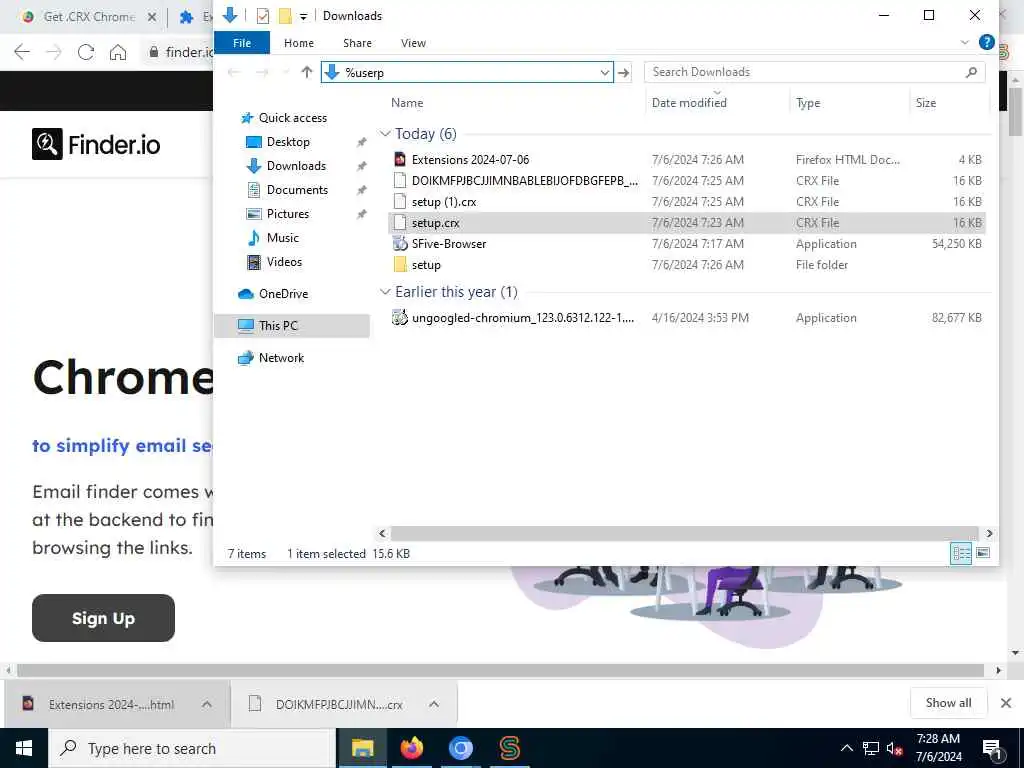
Task: Switch to the Home ribbon tab
Action: [298, 43]
